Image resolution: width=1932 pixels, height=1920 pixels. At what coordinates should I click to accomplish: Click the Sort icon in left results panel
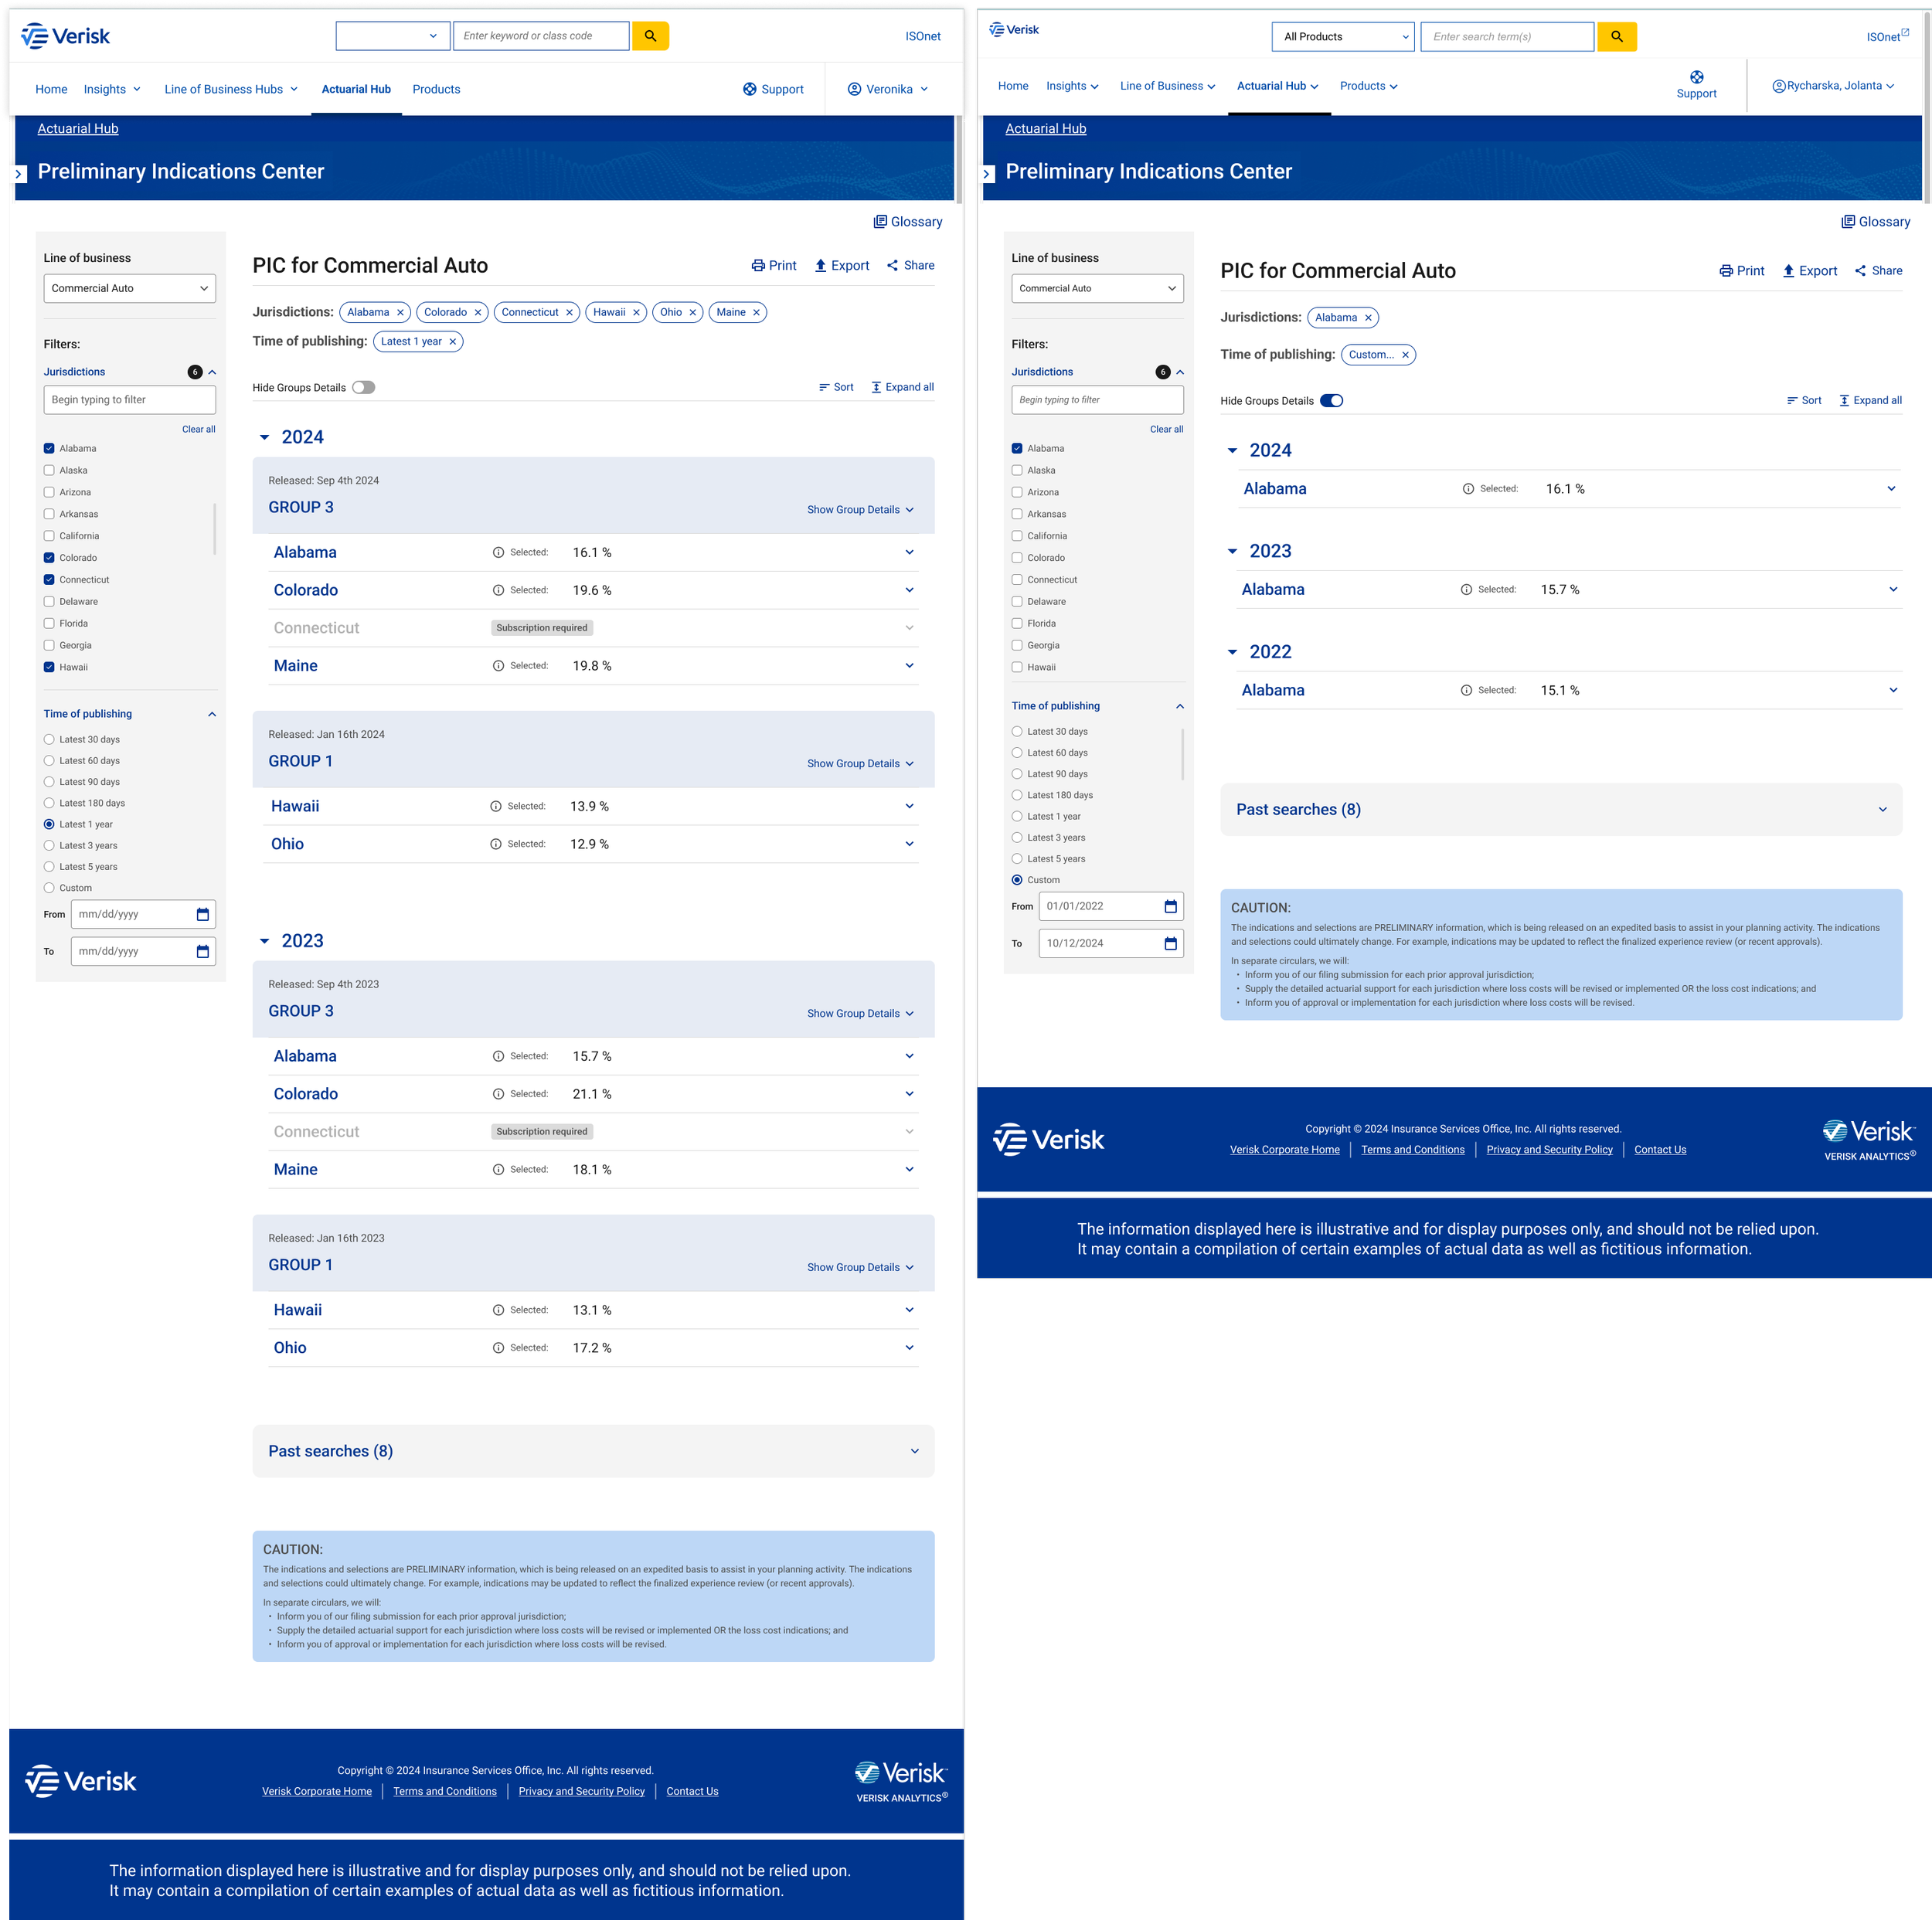coord(824,388)
